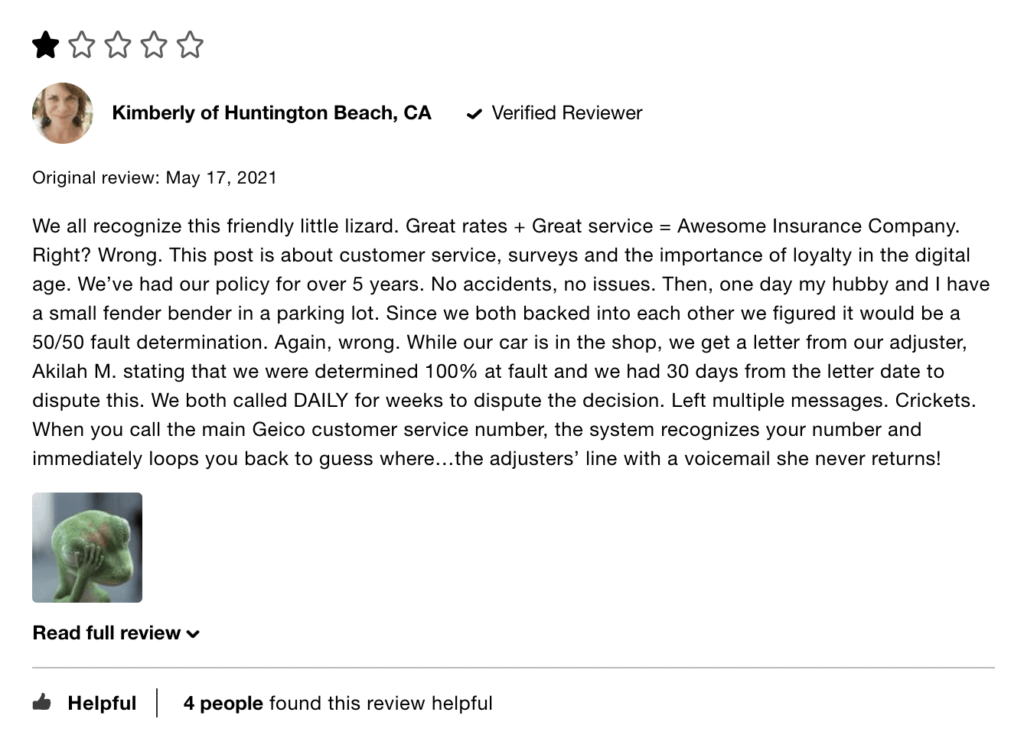Image resolution: width=1024 pixels, height=748 pixels.
Task: Click the third empty star
Action: tap(117, 45)
